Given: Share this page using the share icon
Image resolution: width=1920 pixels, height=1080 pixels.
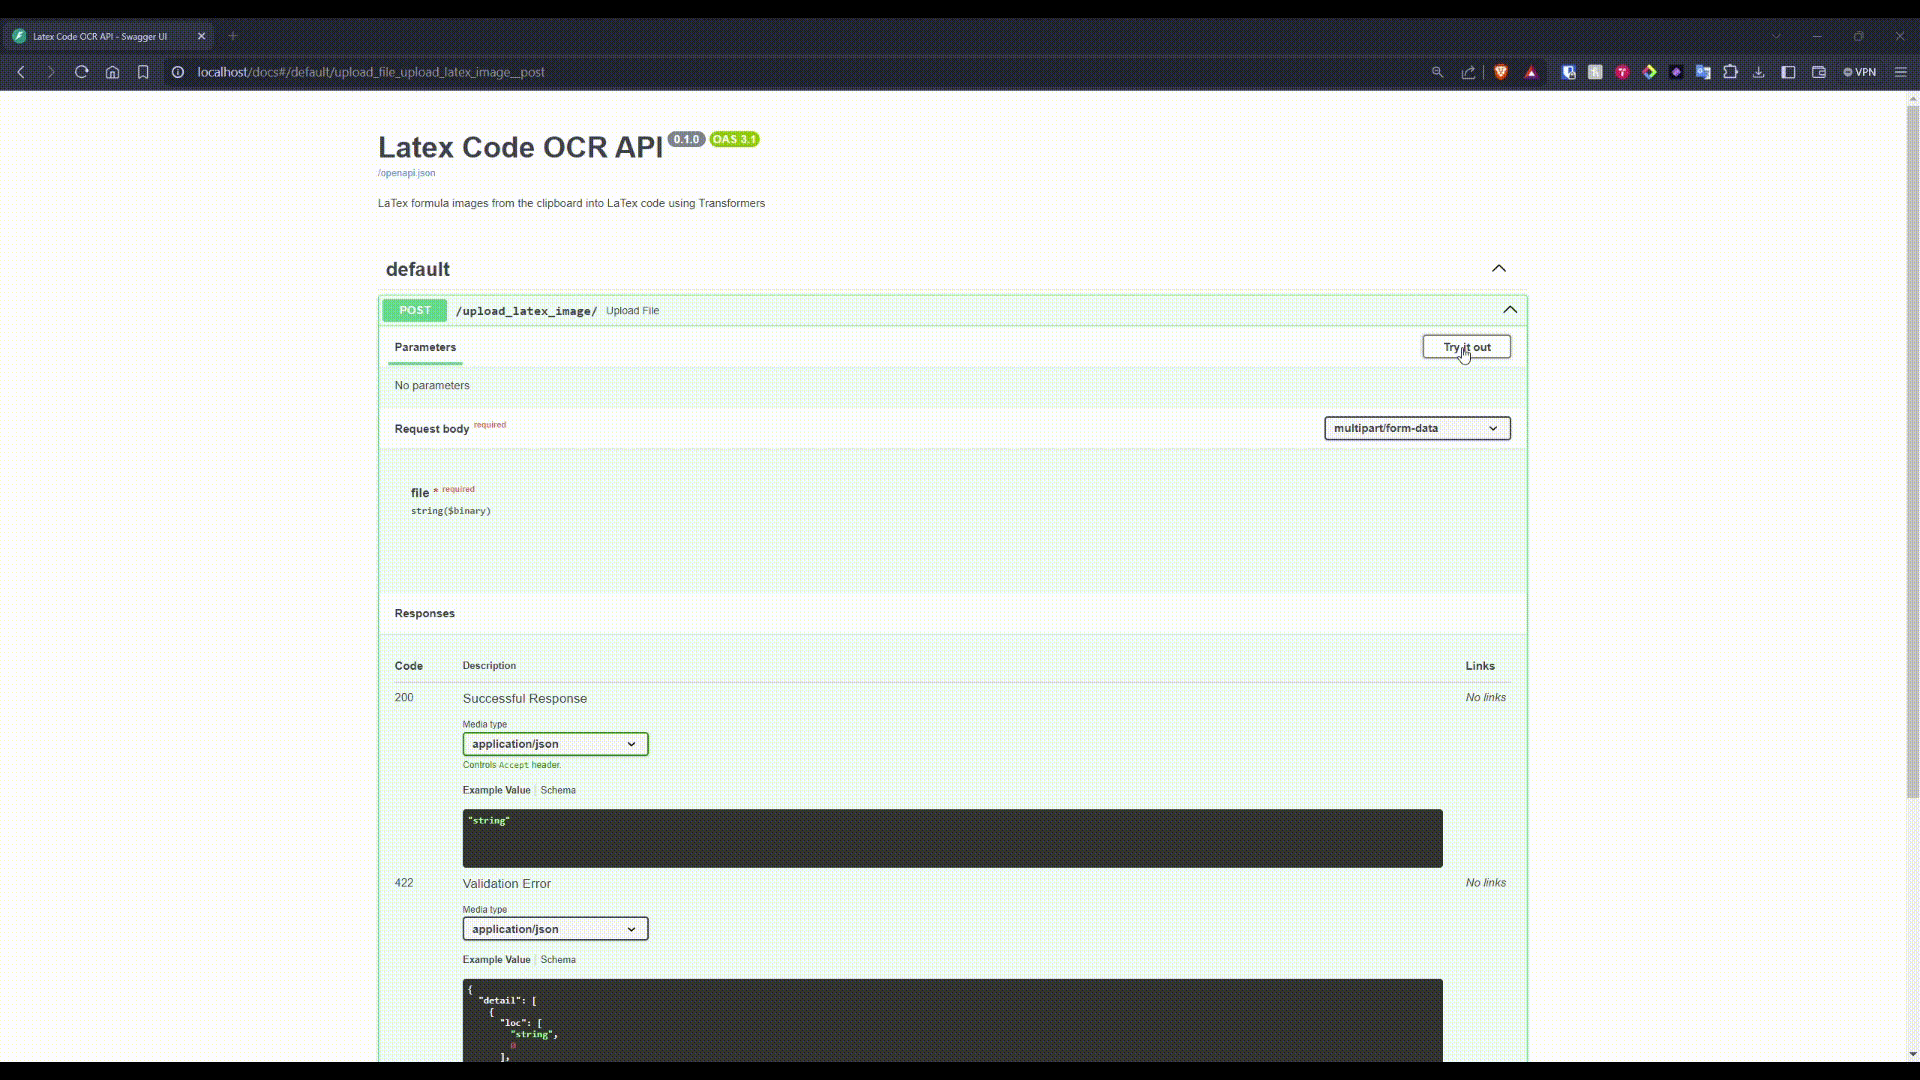Looking at the screenshot, I should pyautogui.click(x=1468, y=72).
